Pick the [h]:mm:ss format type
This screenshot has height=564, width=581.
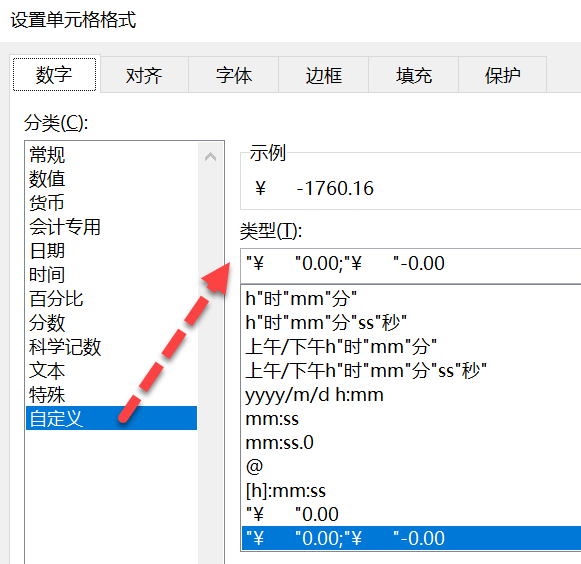coord(411,490)
